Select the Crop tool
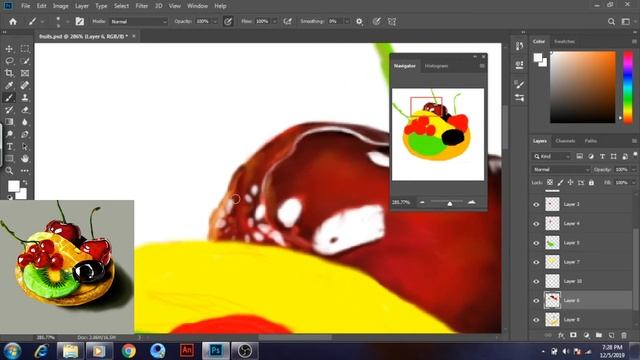This screenshot has width=640, height=360. point(9,73)
